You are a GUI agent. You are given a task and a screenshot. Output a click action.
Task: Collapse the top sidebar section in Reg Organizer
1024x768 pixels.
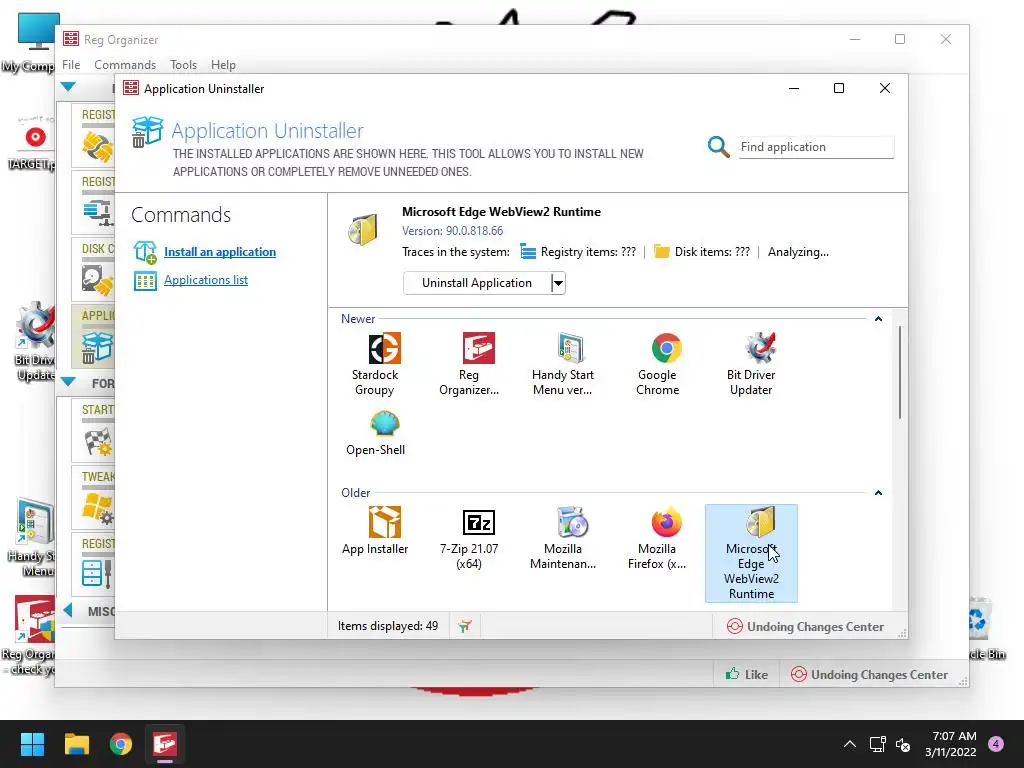[x=68, y=87]
